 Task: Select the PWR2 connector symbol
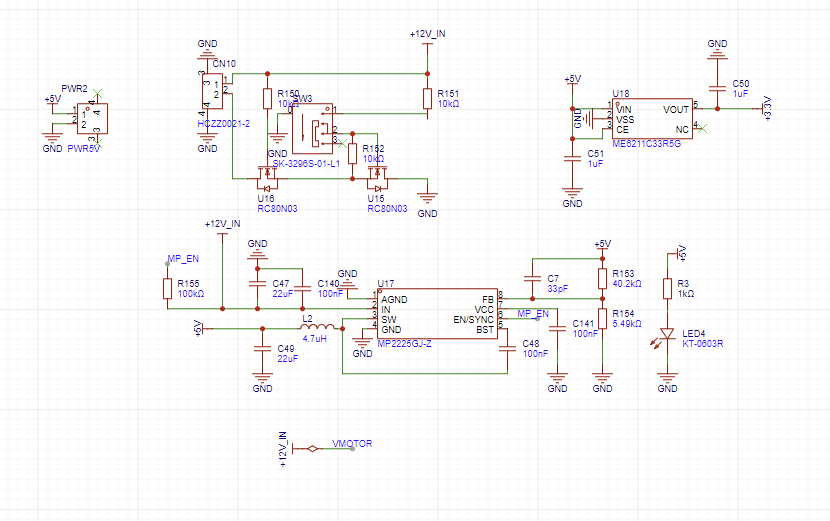(x=92, y=119)
